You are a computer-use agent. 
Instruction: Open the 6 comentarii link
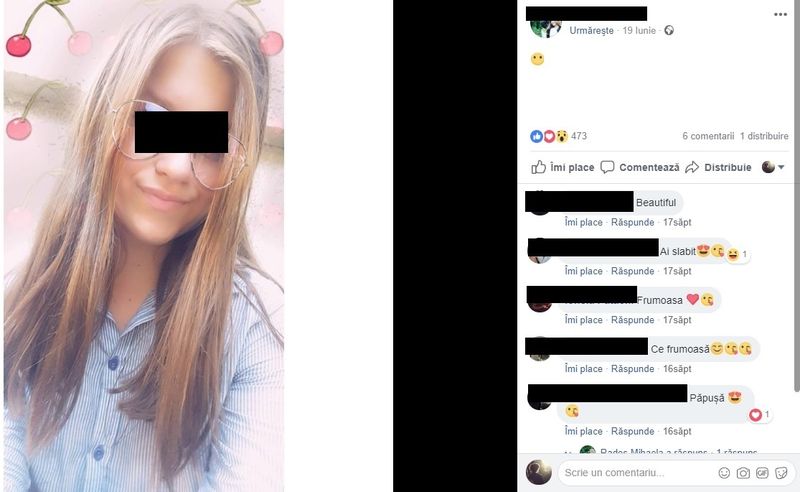pos(708,136)
